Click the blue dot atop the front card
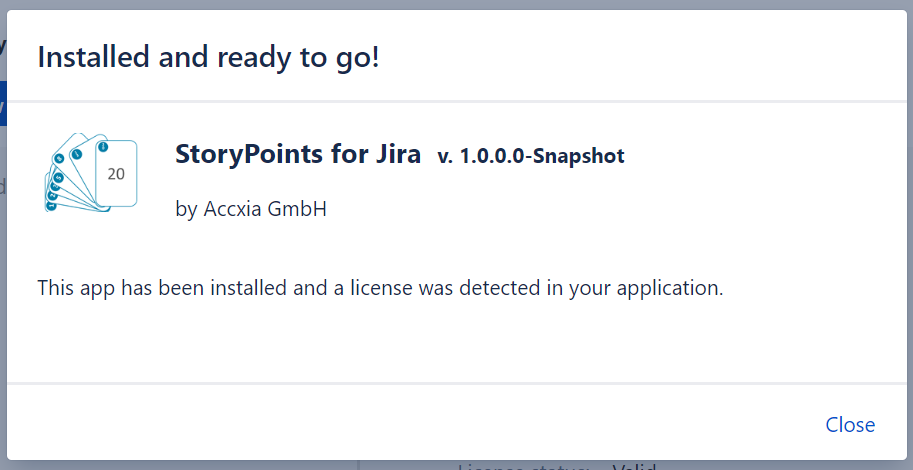The width and height of the screenshot is (913, 470). 102,148
